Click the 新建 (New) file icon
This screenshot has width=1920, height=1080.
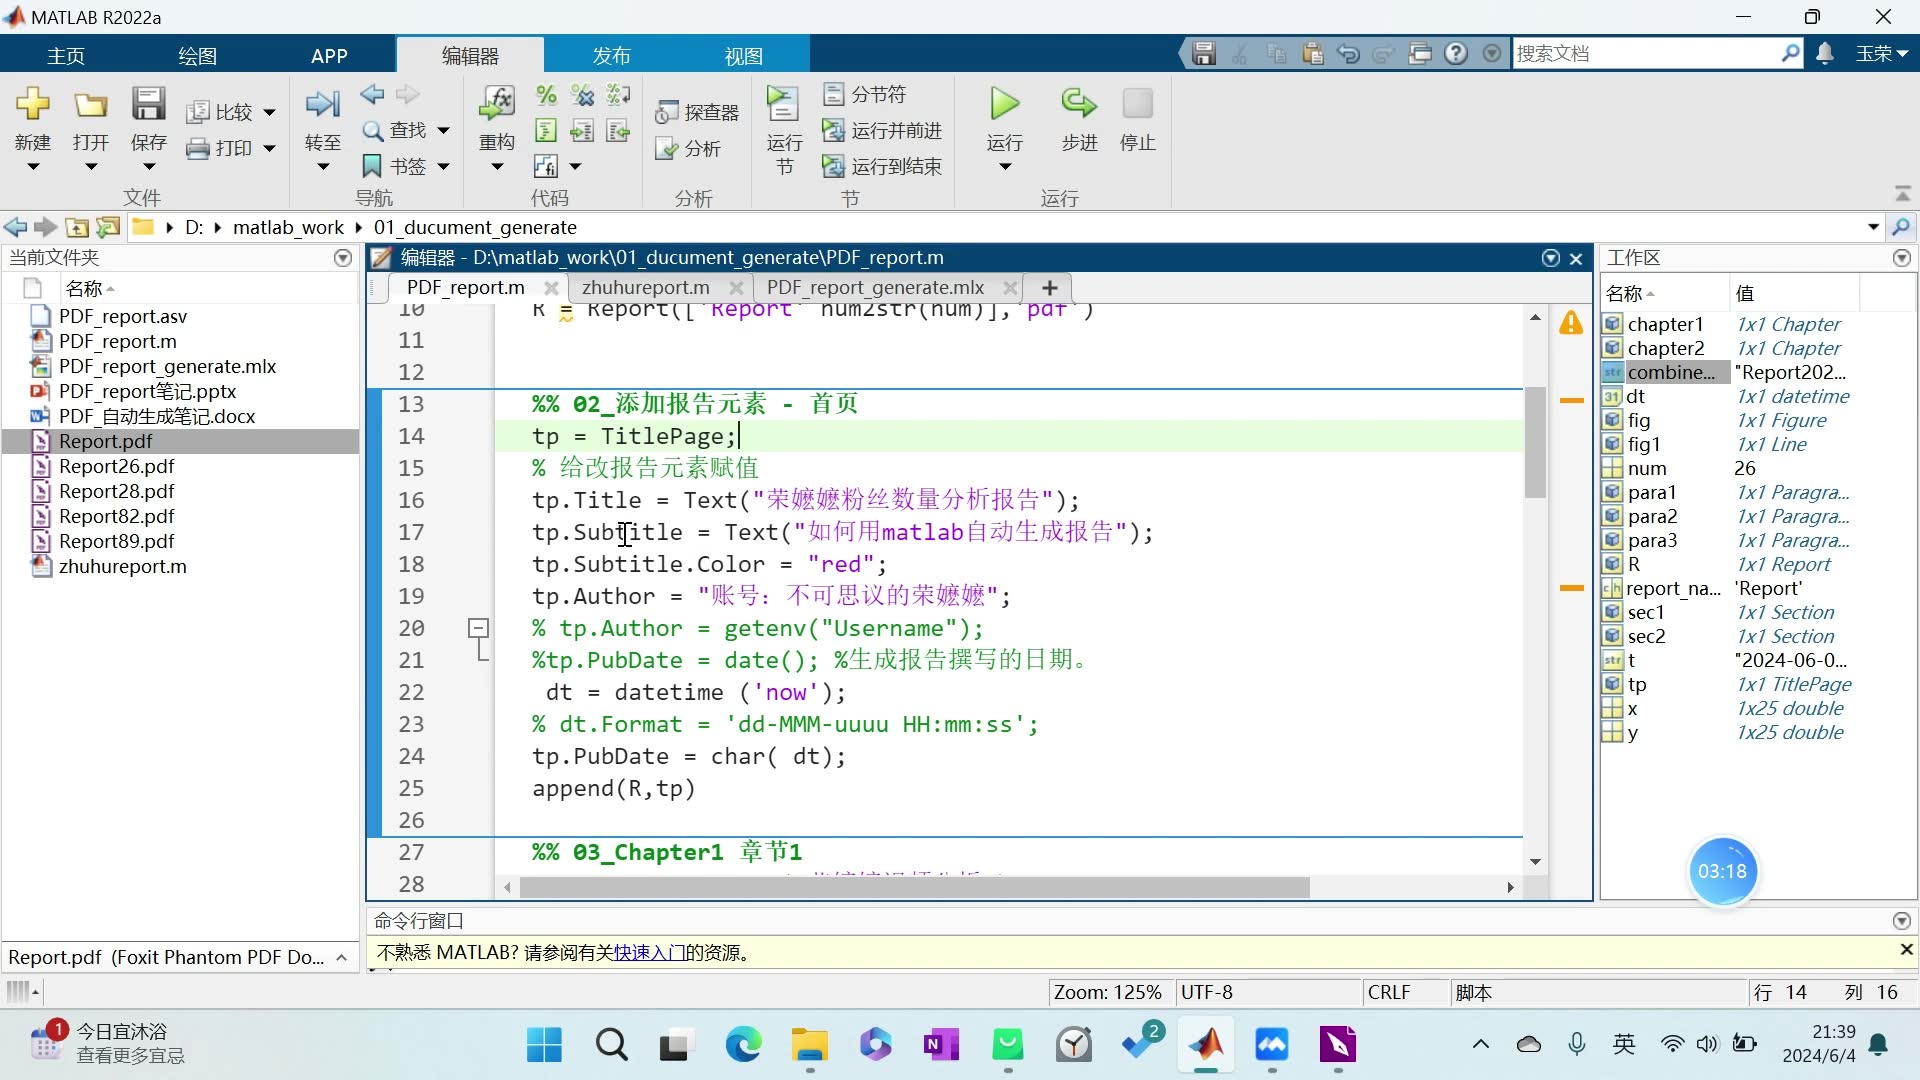point(33,105)
